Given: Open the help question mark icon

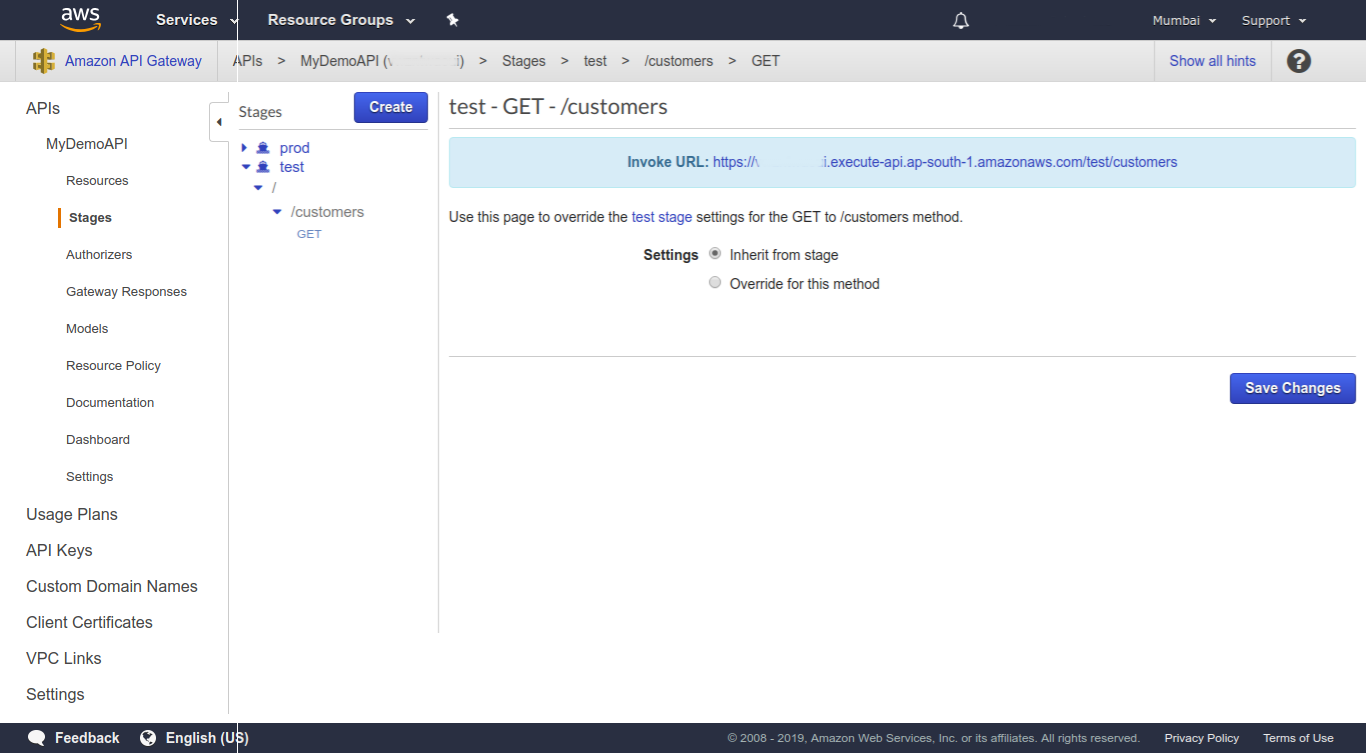Looking at the screenshot, I should point(1298,61).
